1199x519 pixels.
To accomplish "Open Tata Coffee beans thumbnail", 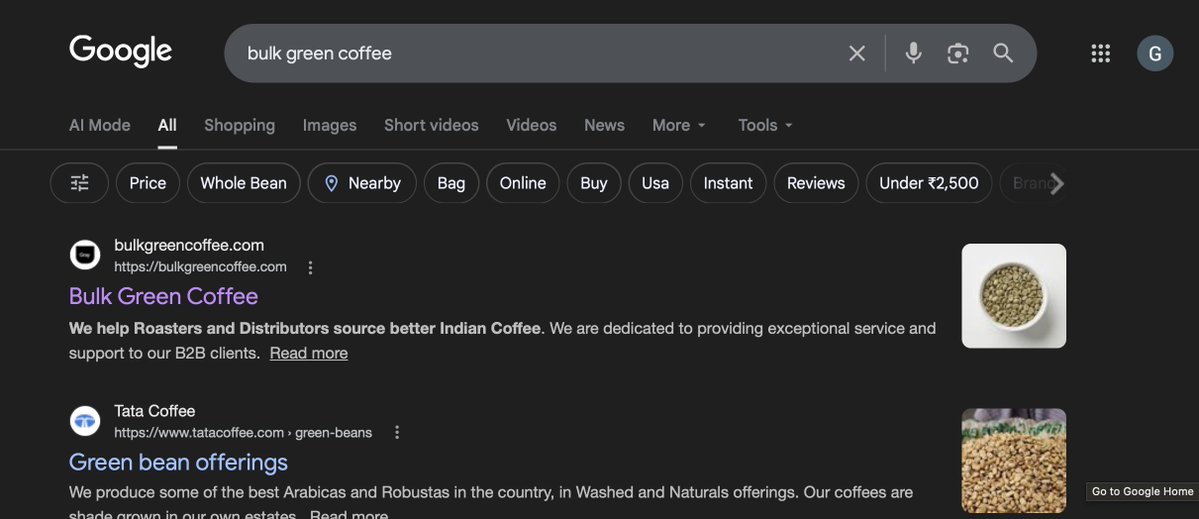I will [x=1013, y=461].
